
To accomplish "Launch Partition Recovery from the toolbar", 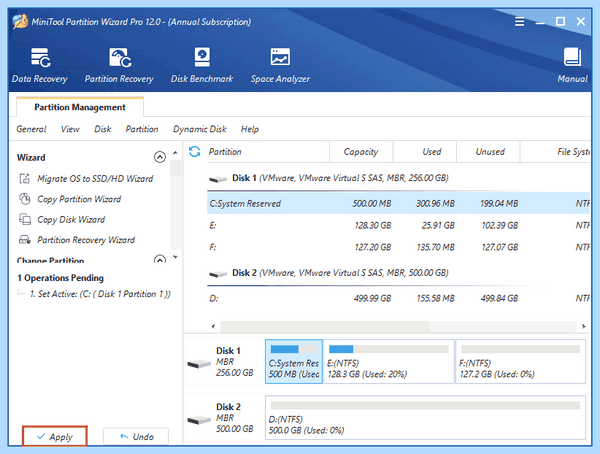I will click(x=119, y=65).
